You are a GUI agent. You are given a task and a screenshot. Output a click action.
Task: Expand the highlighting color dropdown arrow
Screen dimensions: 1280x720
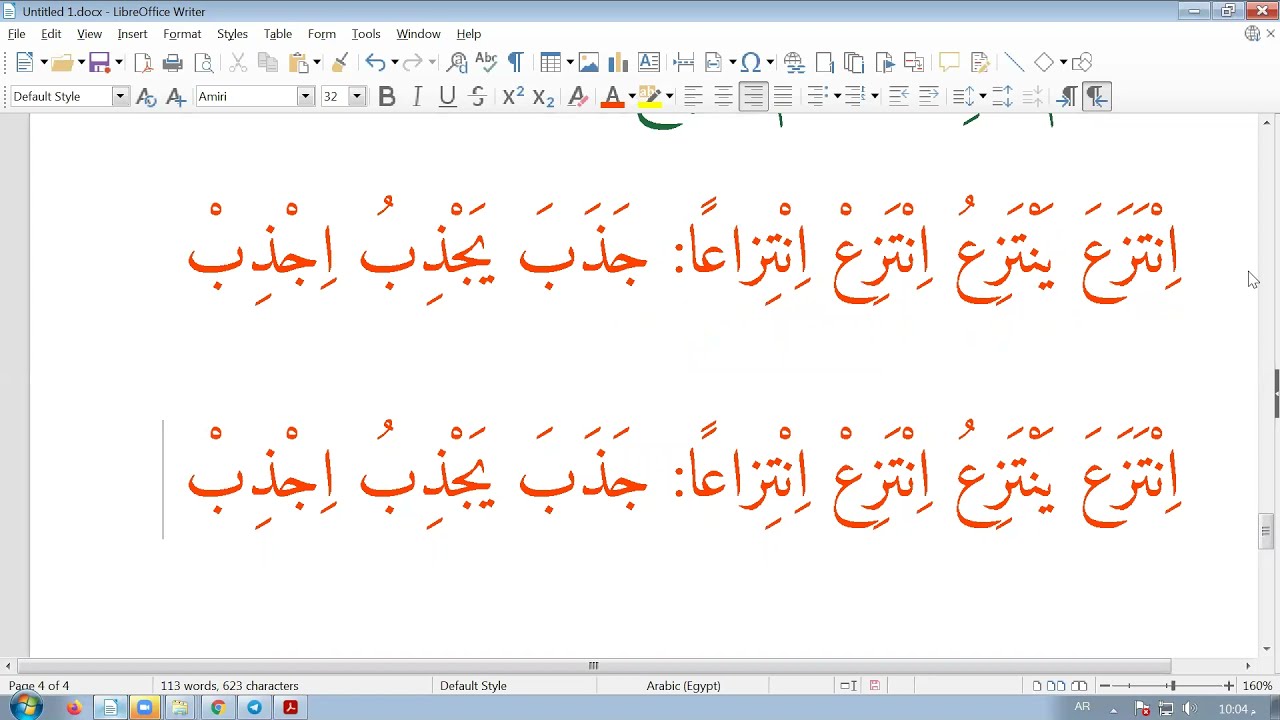point(669,96)
